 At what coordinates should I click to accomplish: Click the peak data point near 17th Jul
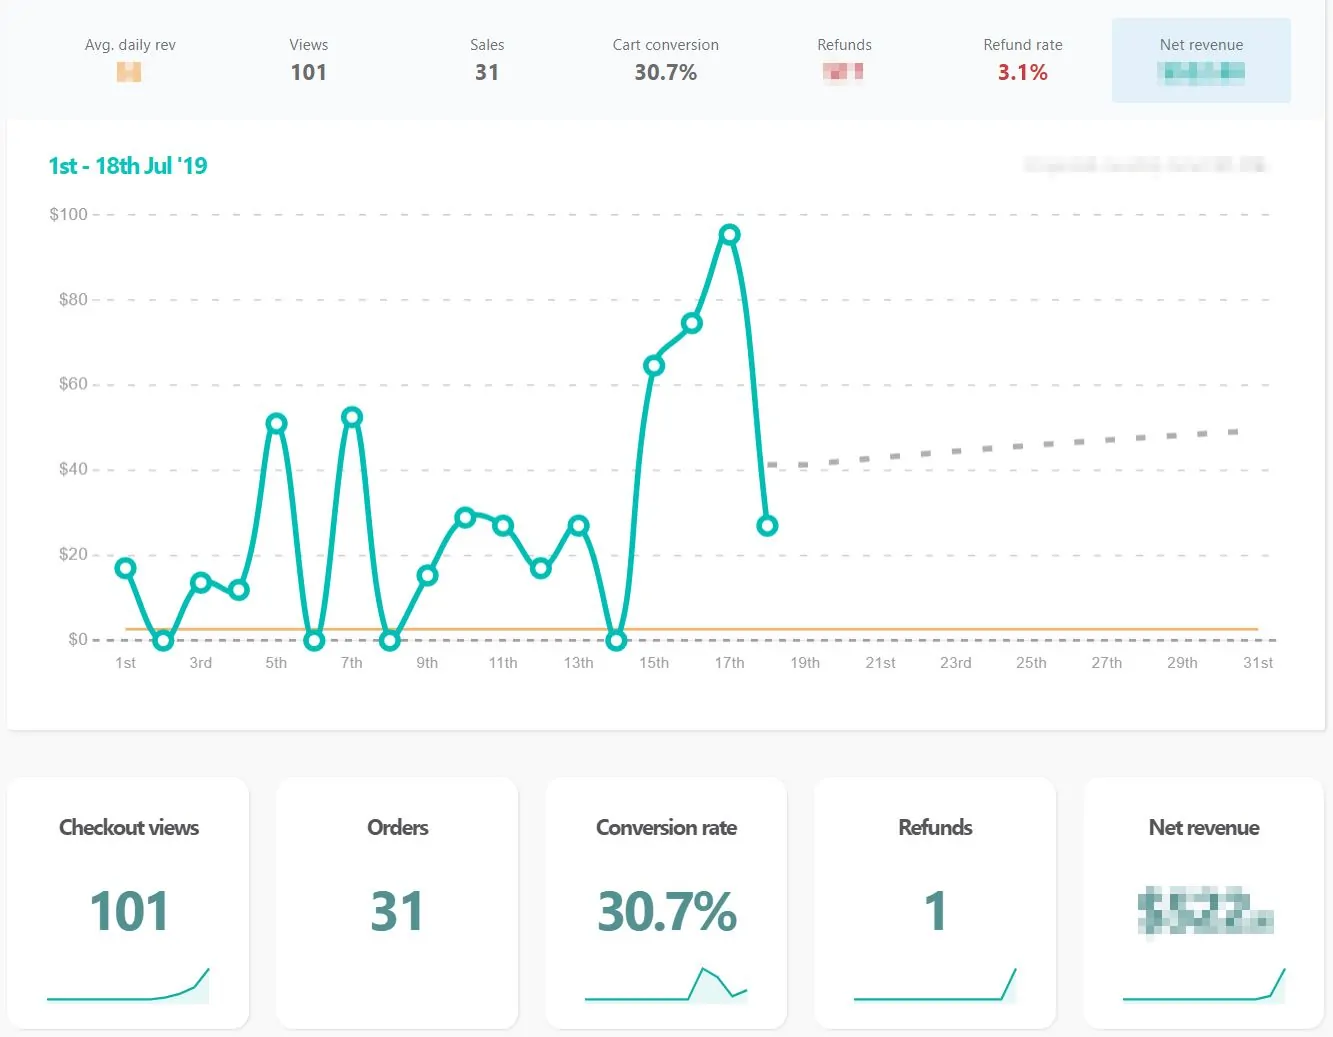click(730, 232)
